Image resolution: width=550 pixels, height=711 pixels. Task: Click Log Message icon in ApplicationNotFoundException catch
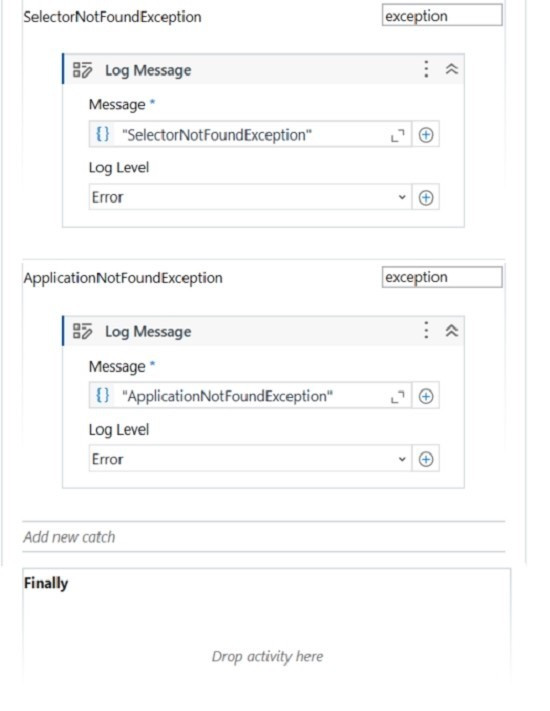[x=83, y=331]
